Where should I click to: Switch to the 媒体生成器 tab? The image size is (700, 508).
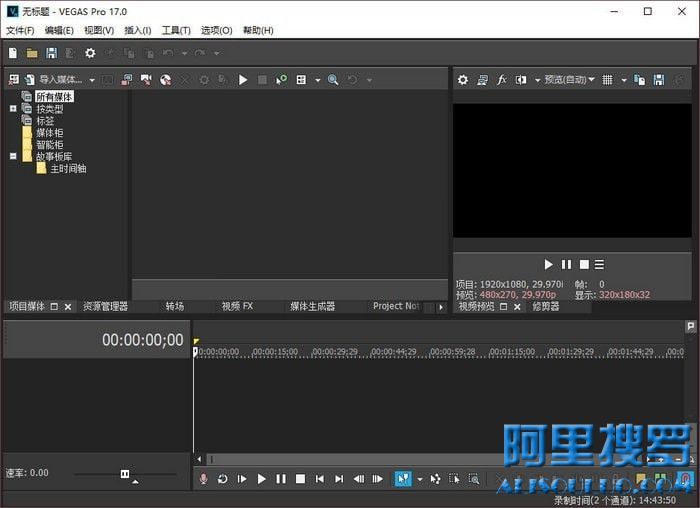pyautogui.click(x=312, y=306)
